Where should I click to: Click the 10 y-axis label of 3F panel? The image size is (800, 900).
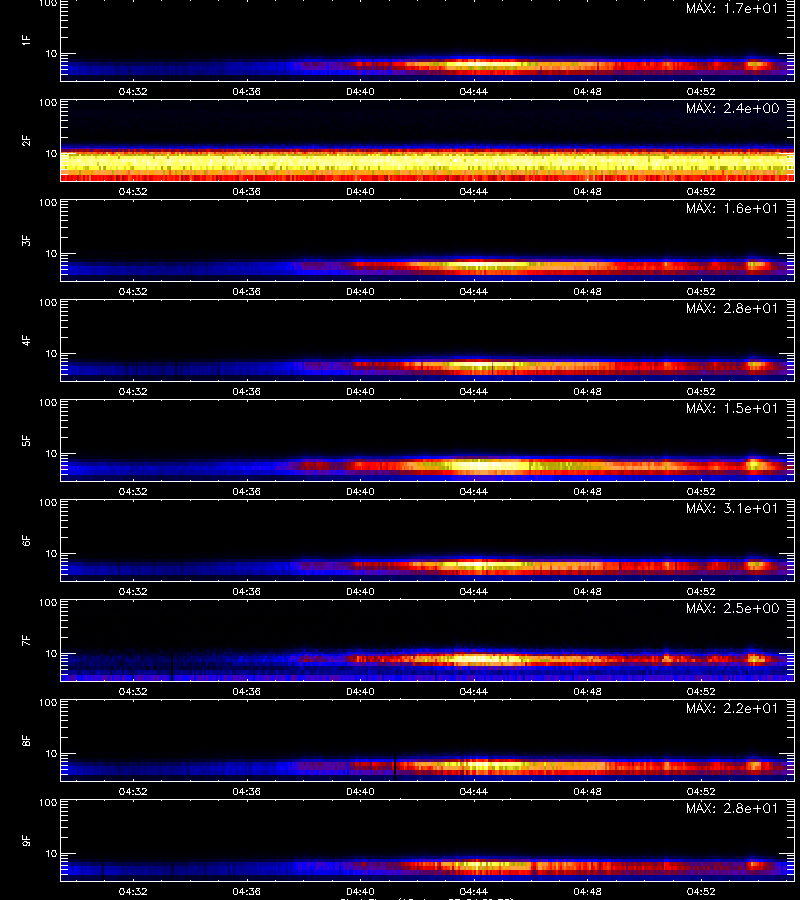[51, 254]
